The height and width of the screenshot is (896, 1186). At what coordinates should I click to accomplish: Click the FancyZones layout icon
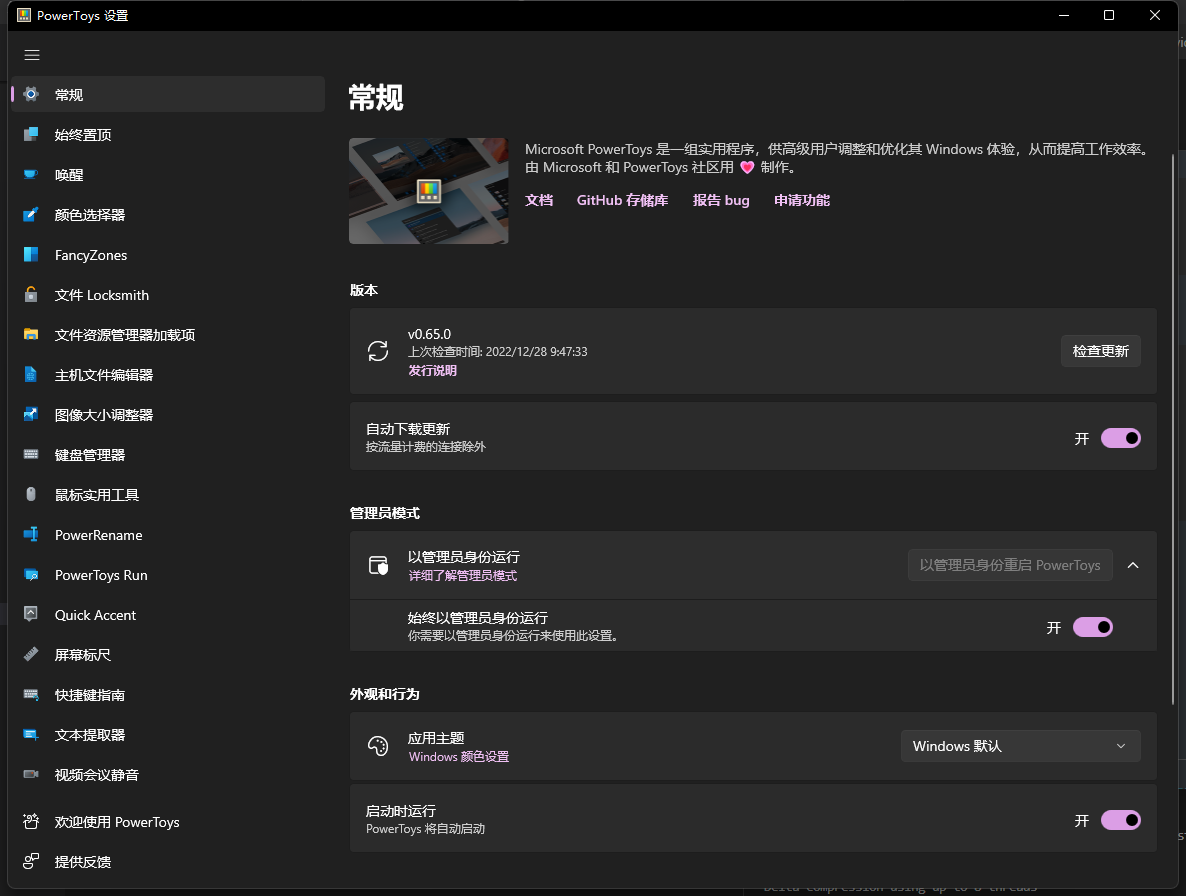[31, 255]
